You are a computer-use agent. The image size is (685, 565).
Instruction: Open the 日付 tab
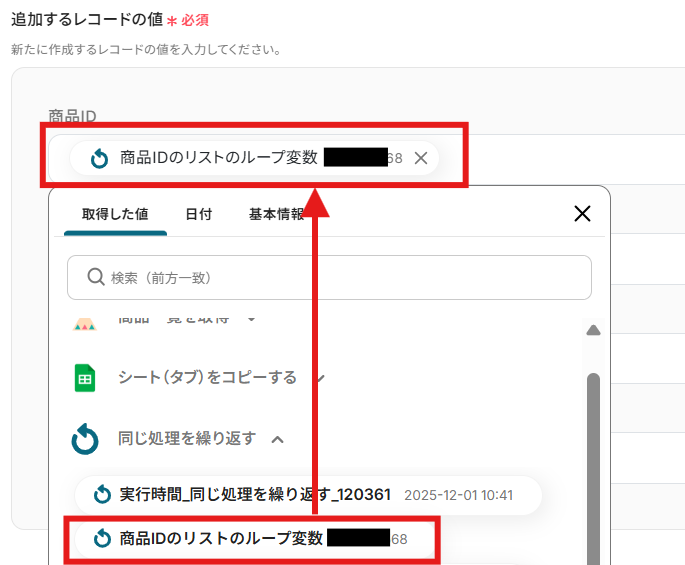click(x=199, y=214)
